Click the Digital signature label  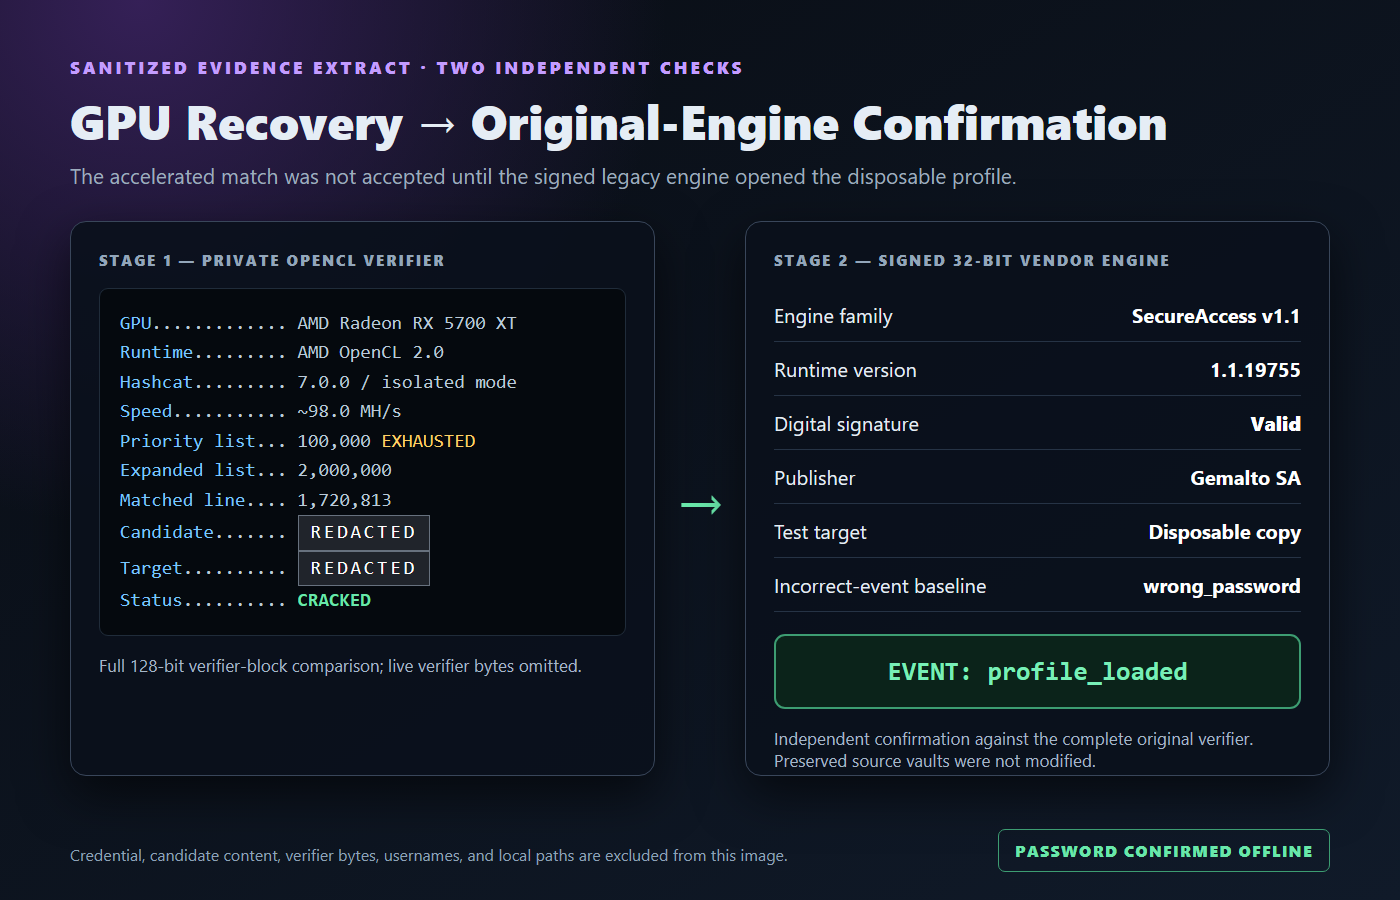[x=846, y=424]
